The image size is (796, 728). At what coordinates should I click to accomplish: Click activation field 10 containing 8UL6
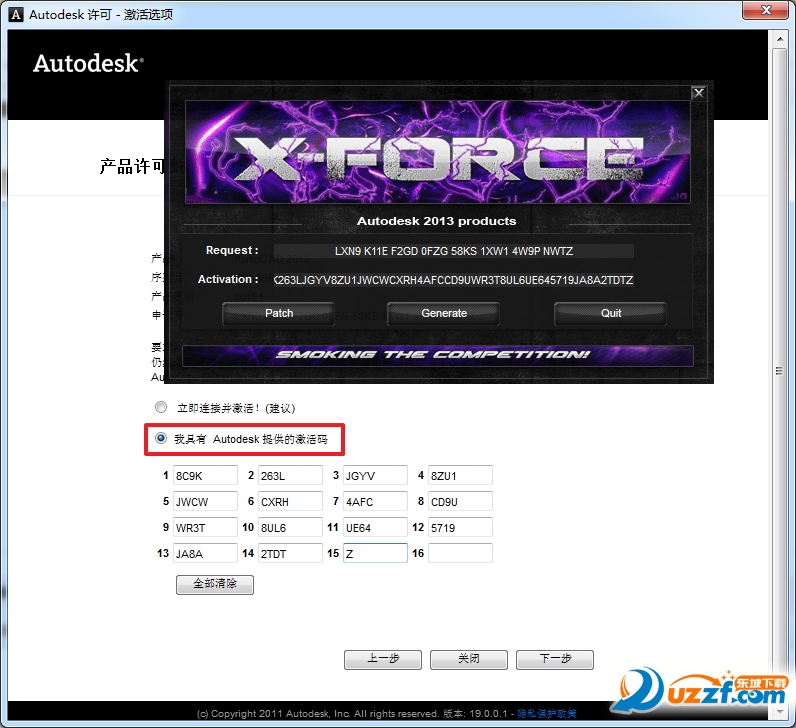coord(290,527)
